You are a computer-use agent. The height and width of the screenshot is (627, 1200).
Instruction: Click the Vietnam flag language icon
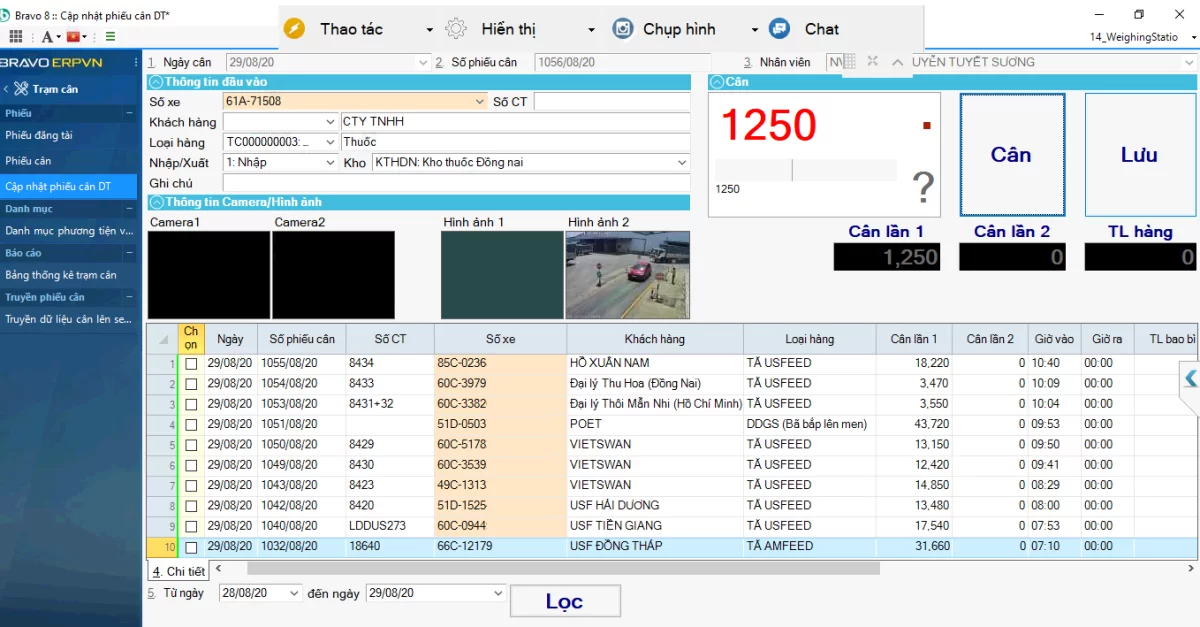click(x=72, y=37)
